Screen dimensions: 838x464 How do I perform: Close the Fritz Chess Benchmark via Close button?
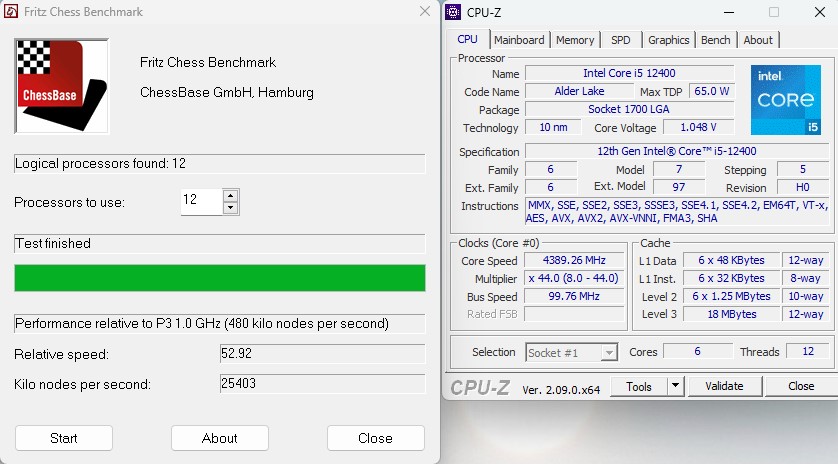[x=376, y=438]
